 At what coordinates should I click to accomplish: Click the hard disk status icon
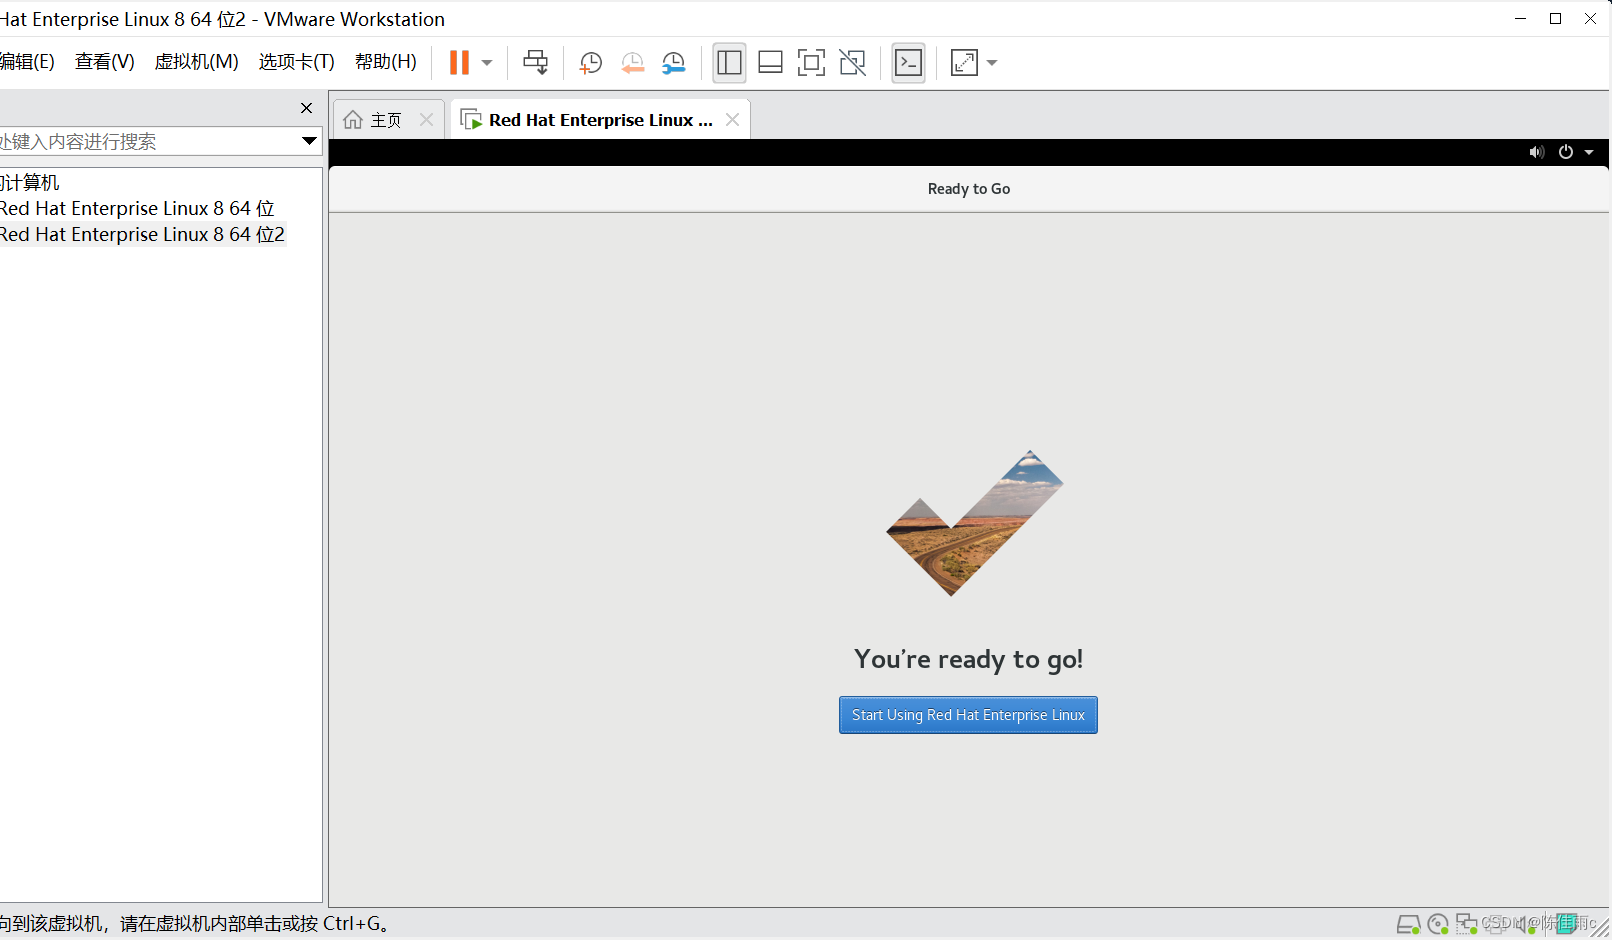coord(1408,924)
